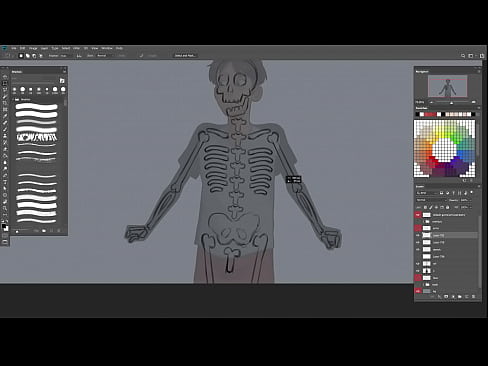Select the Move tool
The height and width of the screenshot is (366, 488).
click(5, 77)
